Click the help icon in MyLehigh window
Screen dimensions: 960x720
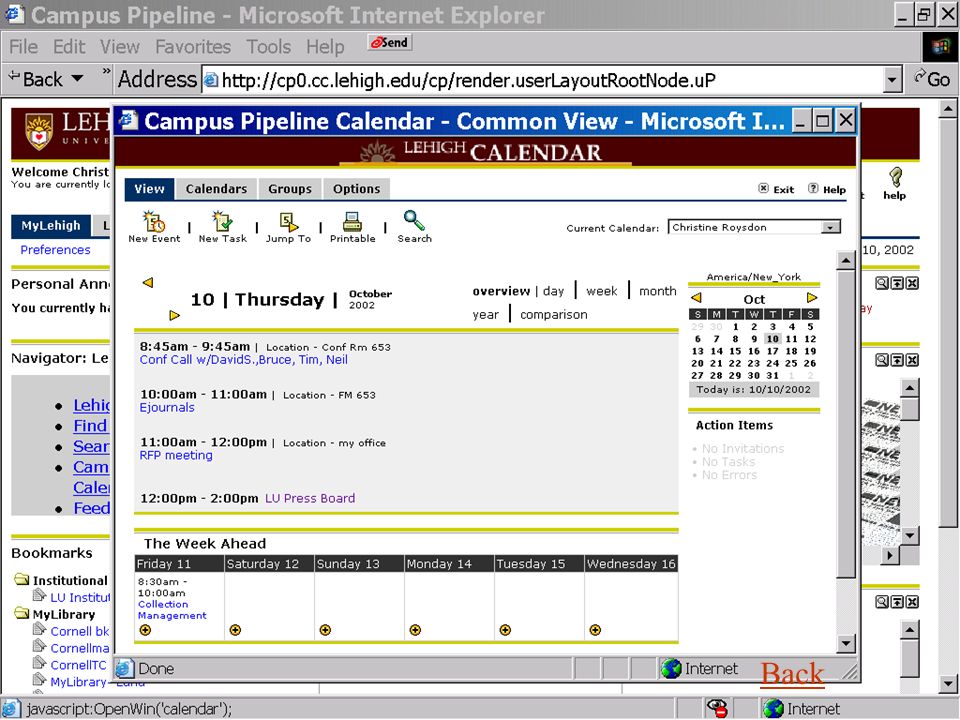895,183
